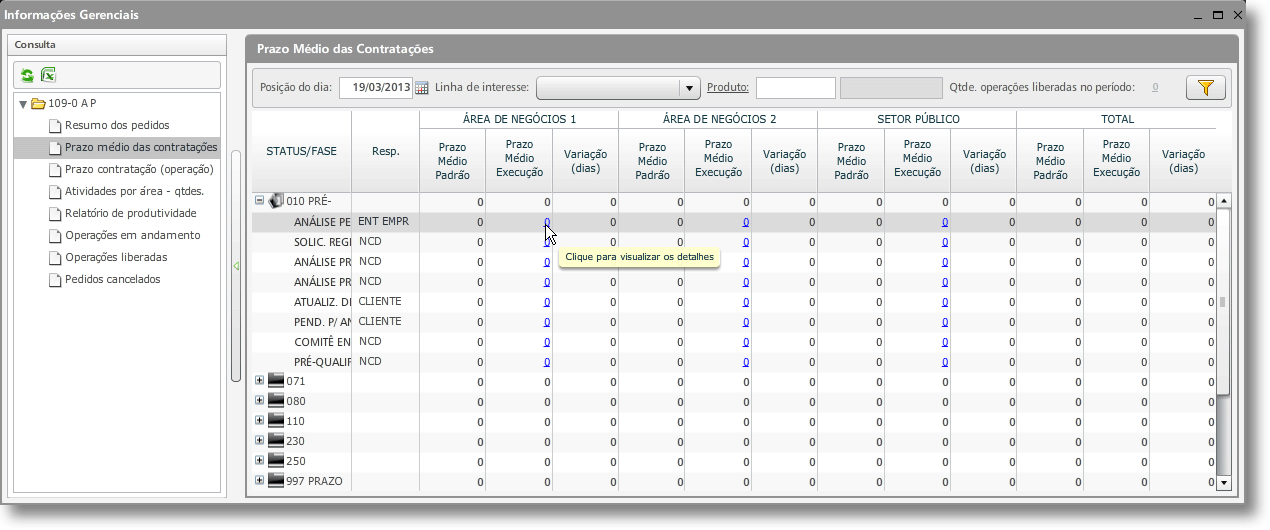Open Operações em andamento
Image resolution: width=1270 pixels, height=530 pixels.
pos(133,235)
